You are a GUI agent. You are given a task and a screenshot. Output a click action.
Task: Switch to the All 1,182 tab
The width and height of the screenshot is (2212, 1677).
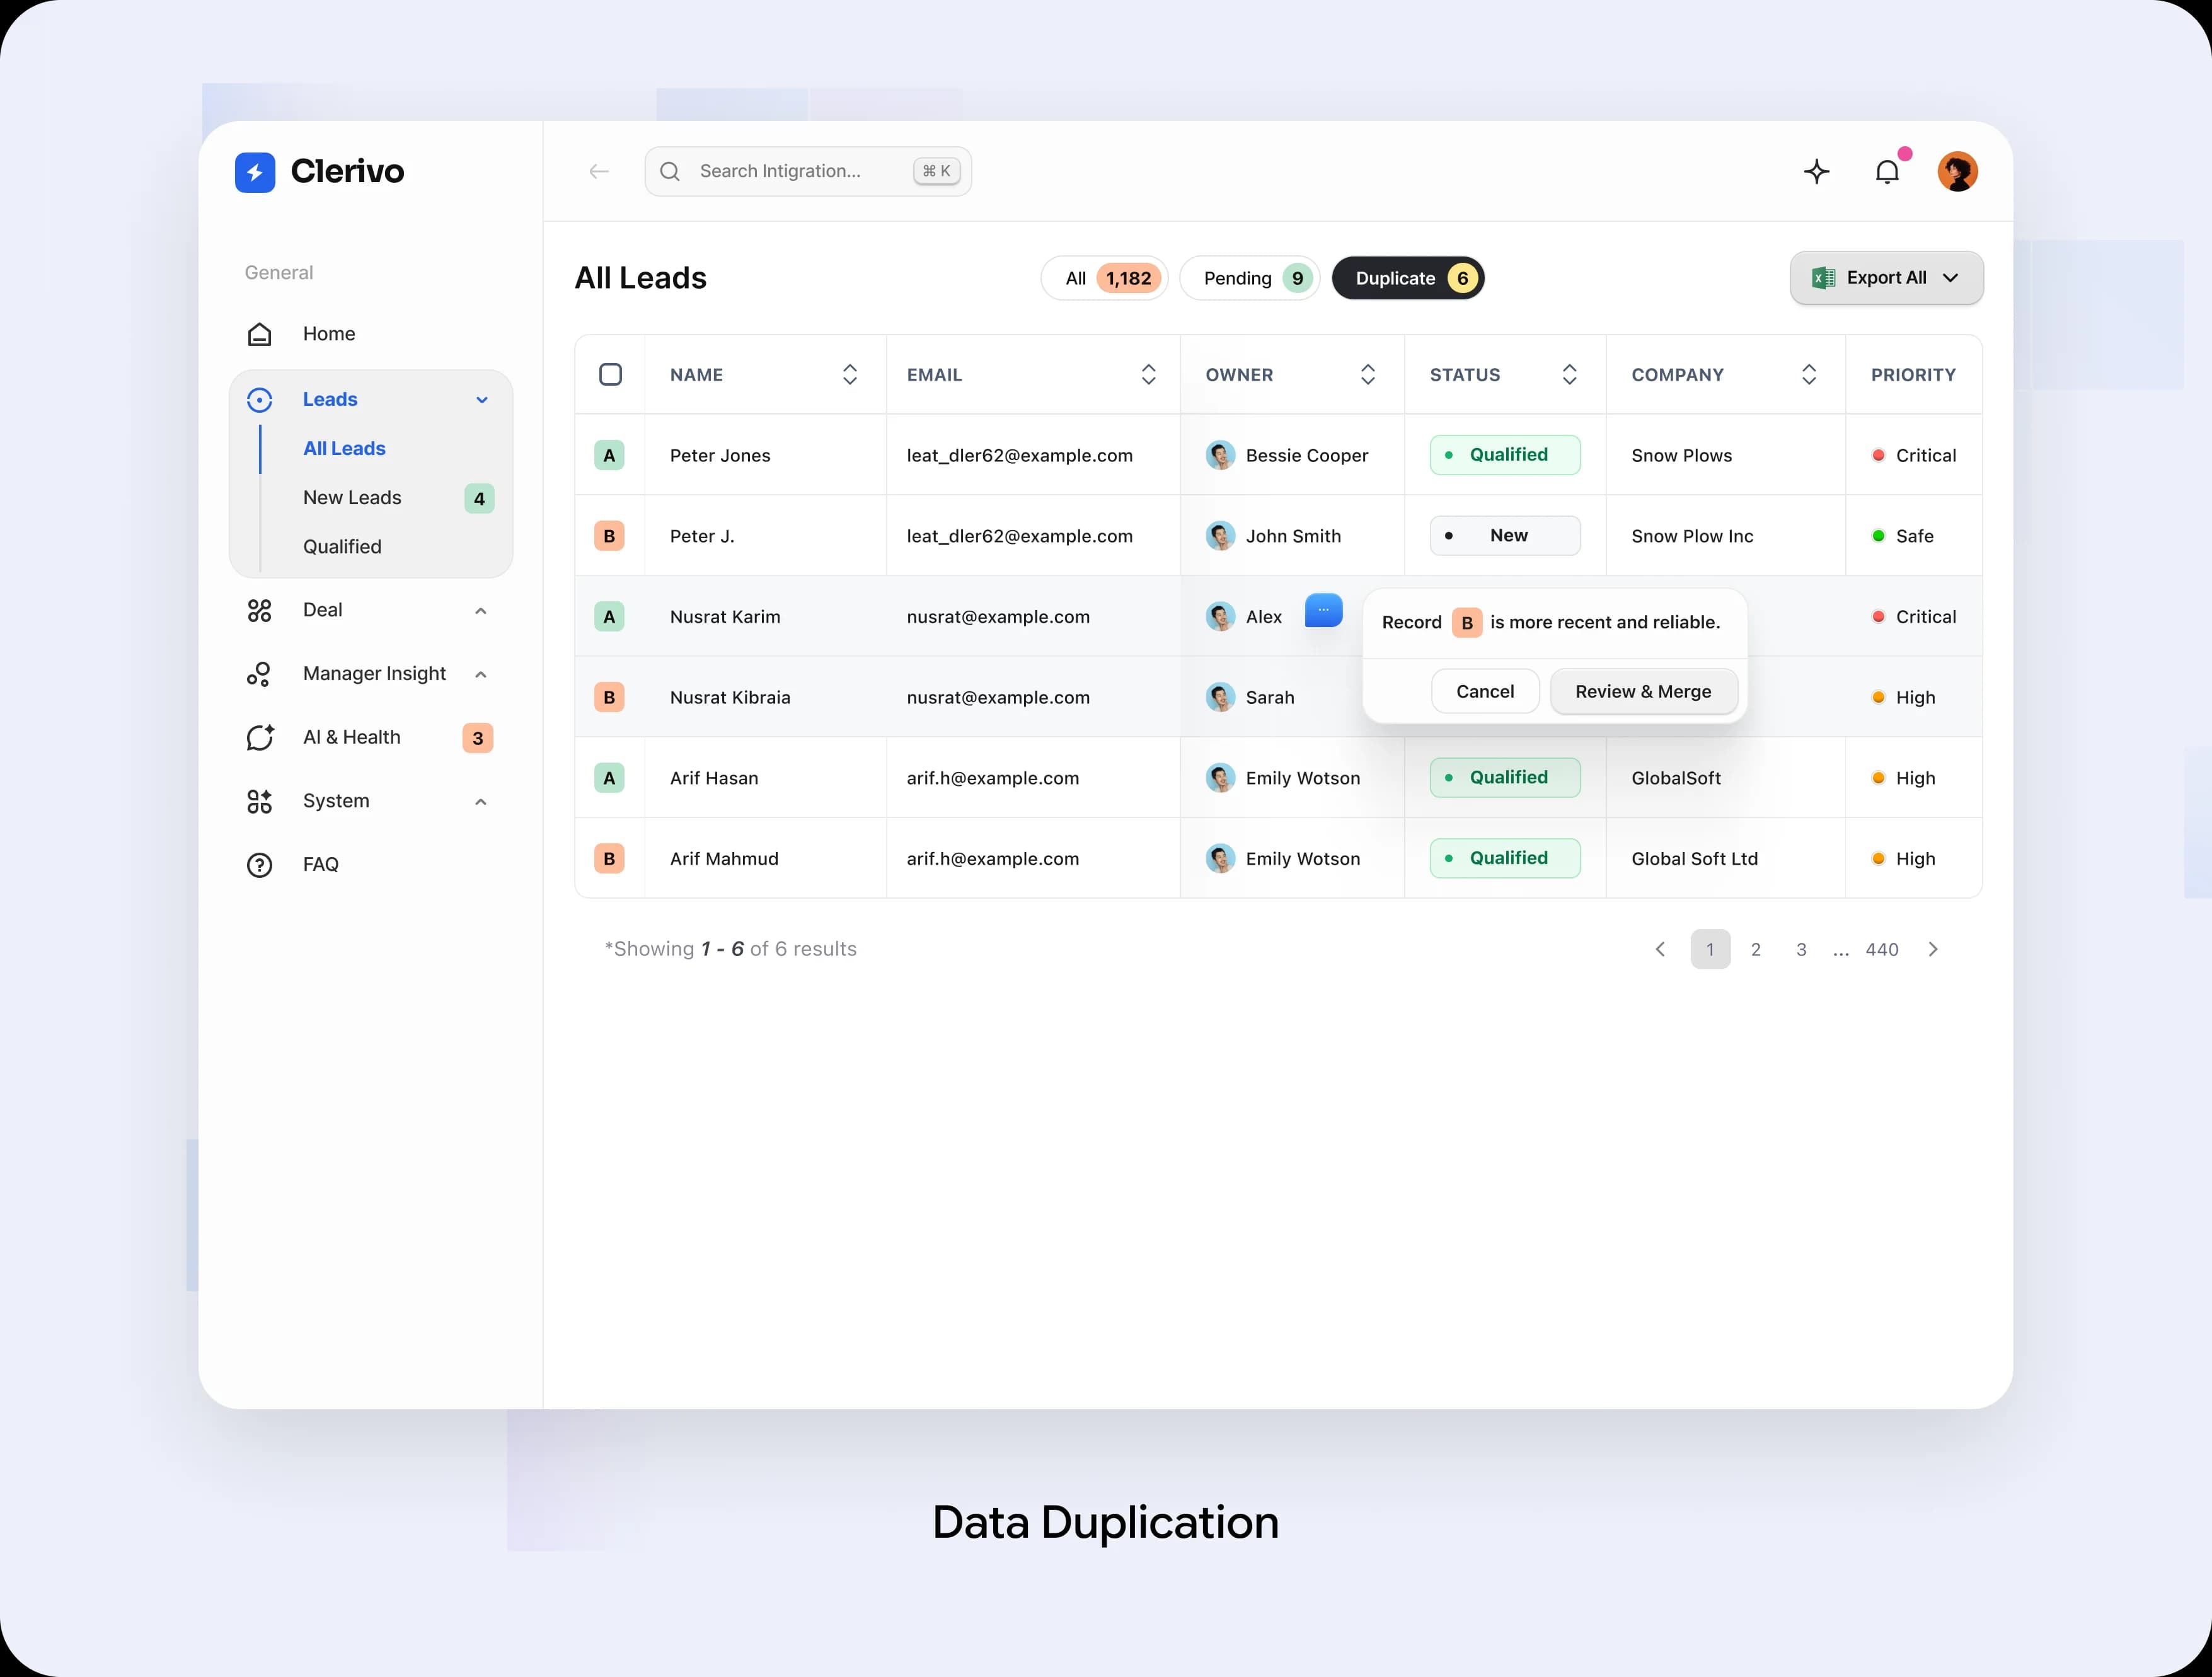click(x=1104, y=278)
